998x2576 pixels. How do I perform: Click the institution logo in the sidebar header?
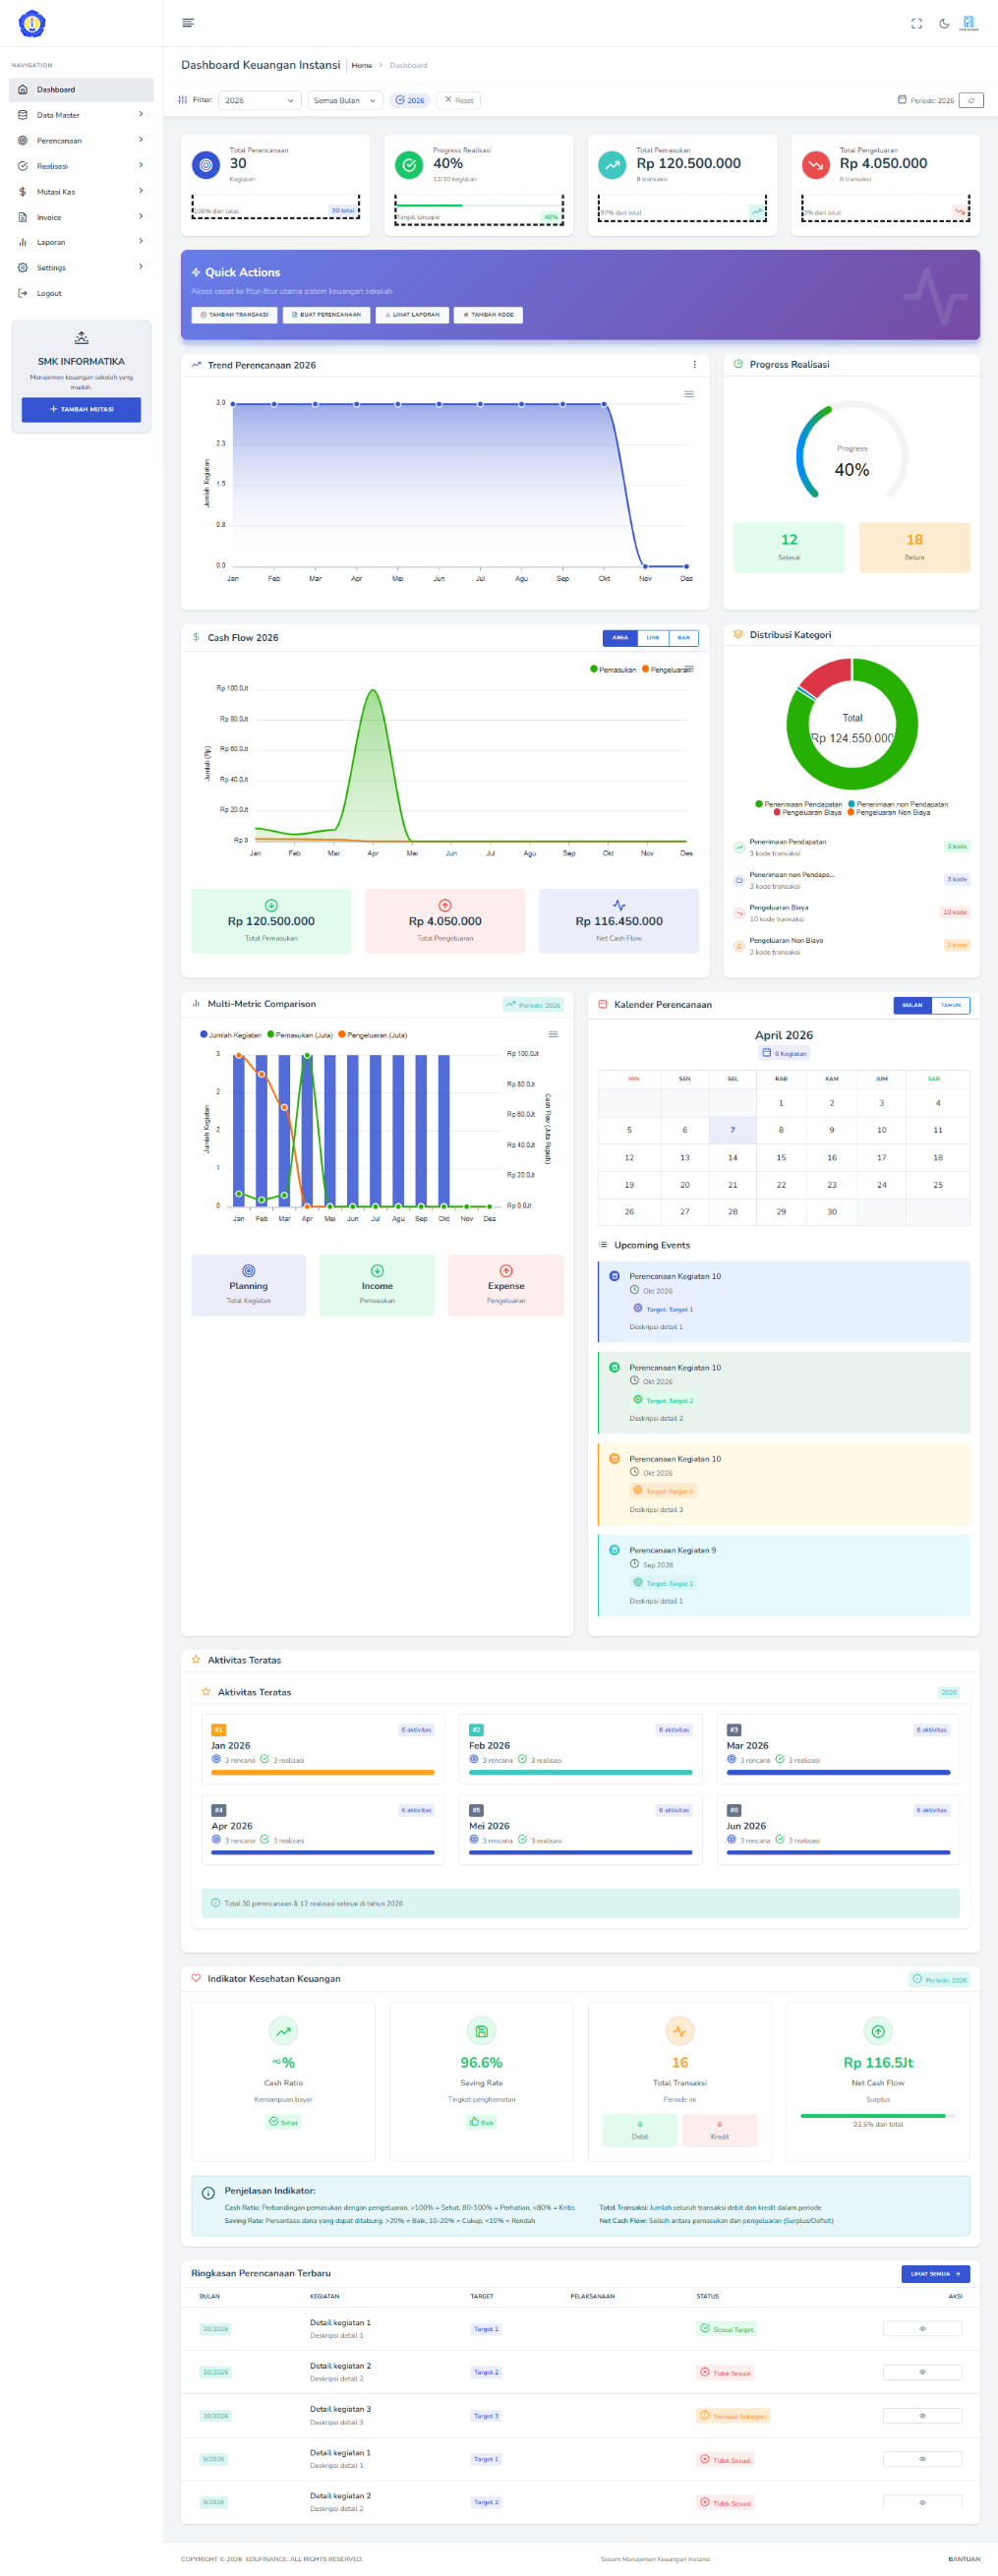pyautogui.click(x=32, y=23)
